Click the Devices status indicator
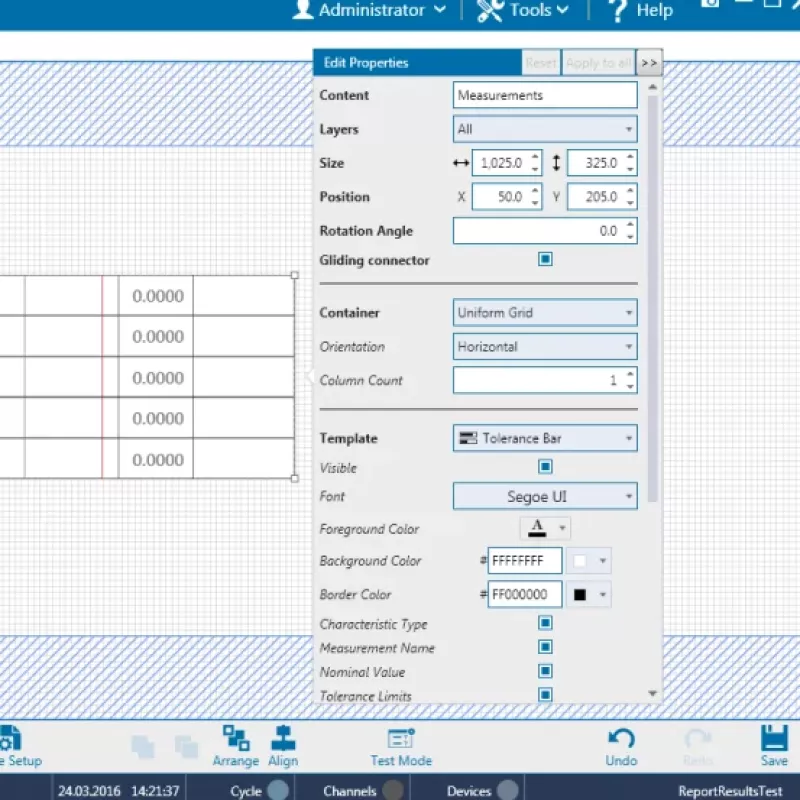The image size is (800, 800). click(508, 790)
